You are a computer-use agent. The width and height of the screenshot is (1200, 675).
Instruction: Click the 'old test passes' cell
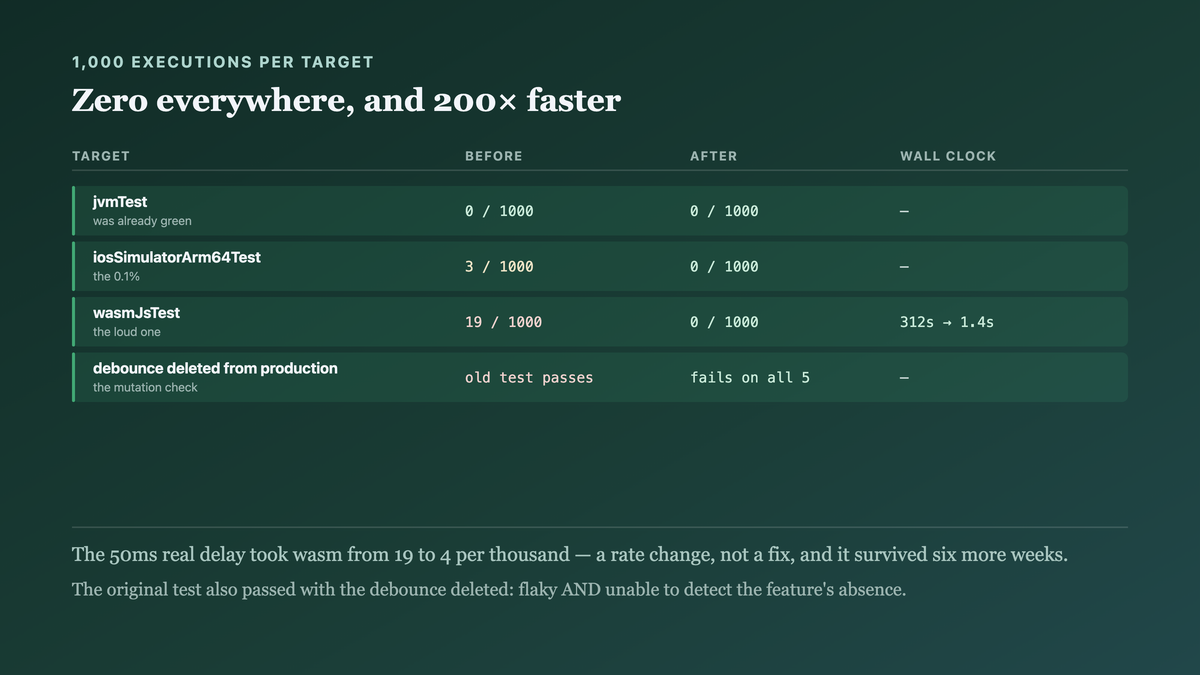pos(529,378)
